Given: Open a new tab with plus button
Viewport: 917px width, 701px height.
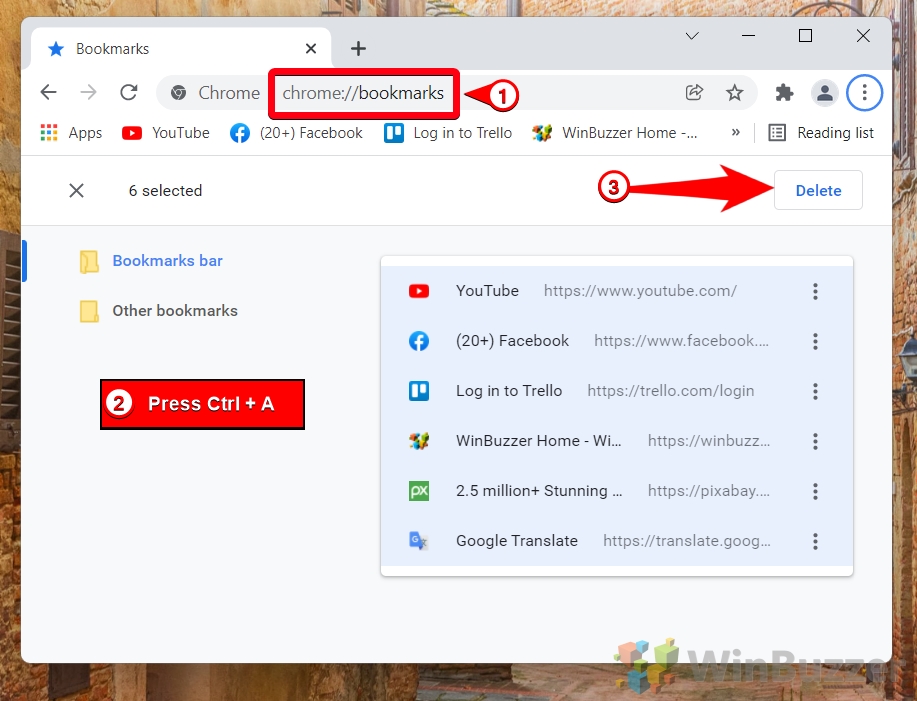Looking at the screenshot, I should (x=358, y=49).
